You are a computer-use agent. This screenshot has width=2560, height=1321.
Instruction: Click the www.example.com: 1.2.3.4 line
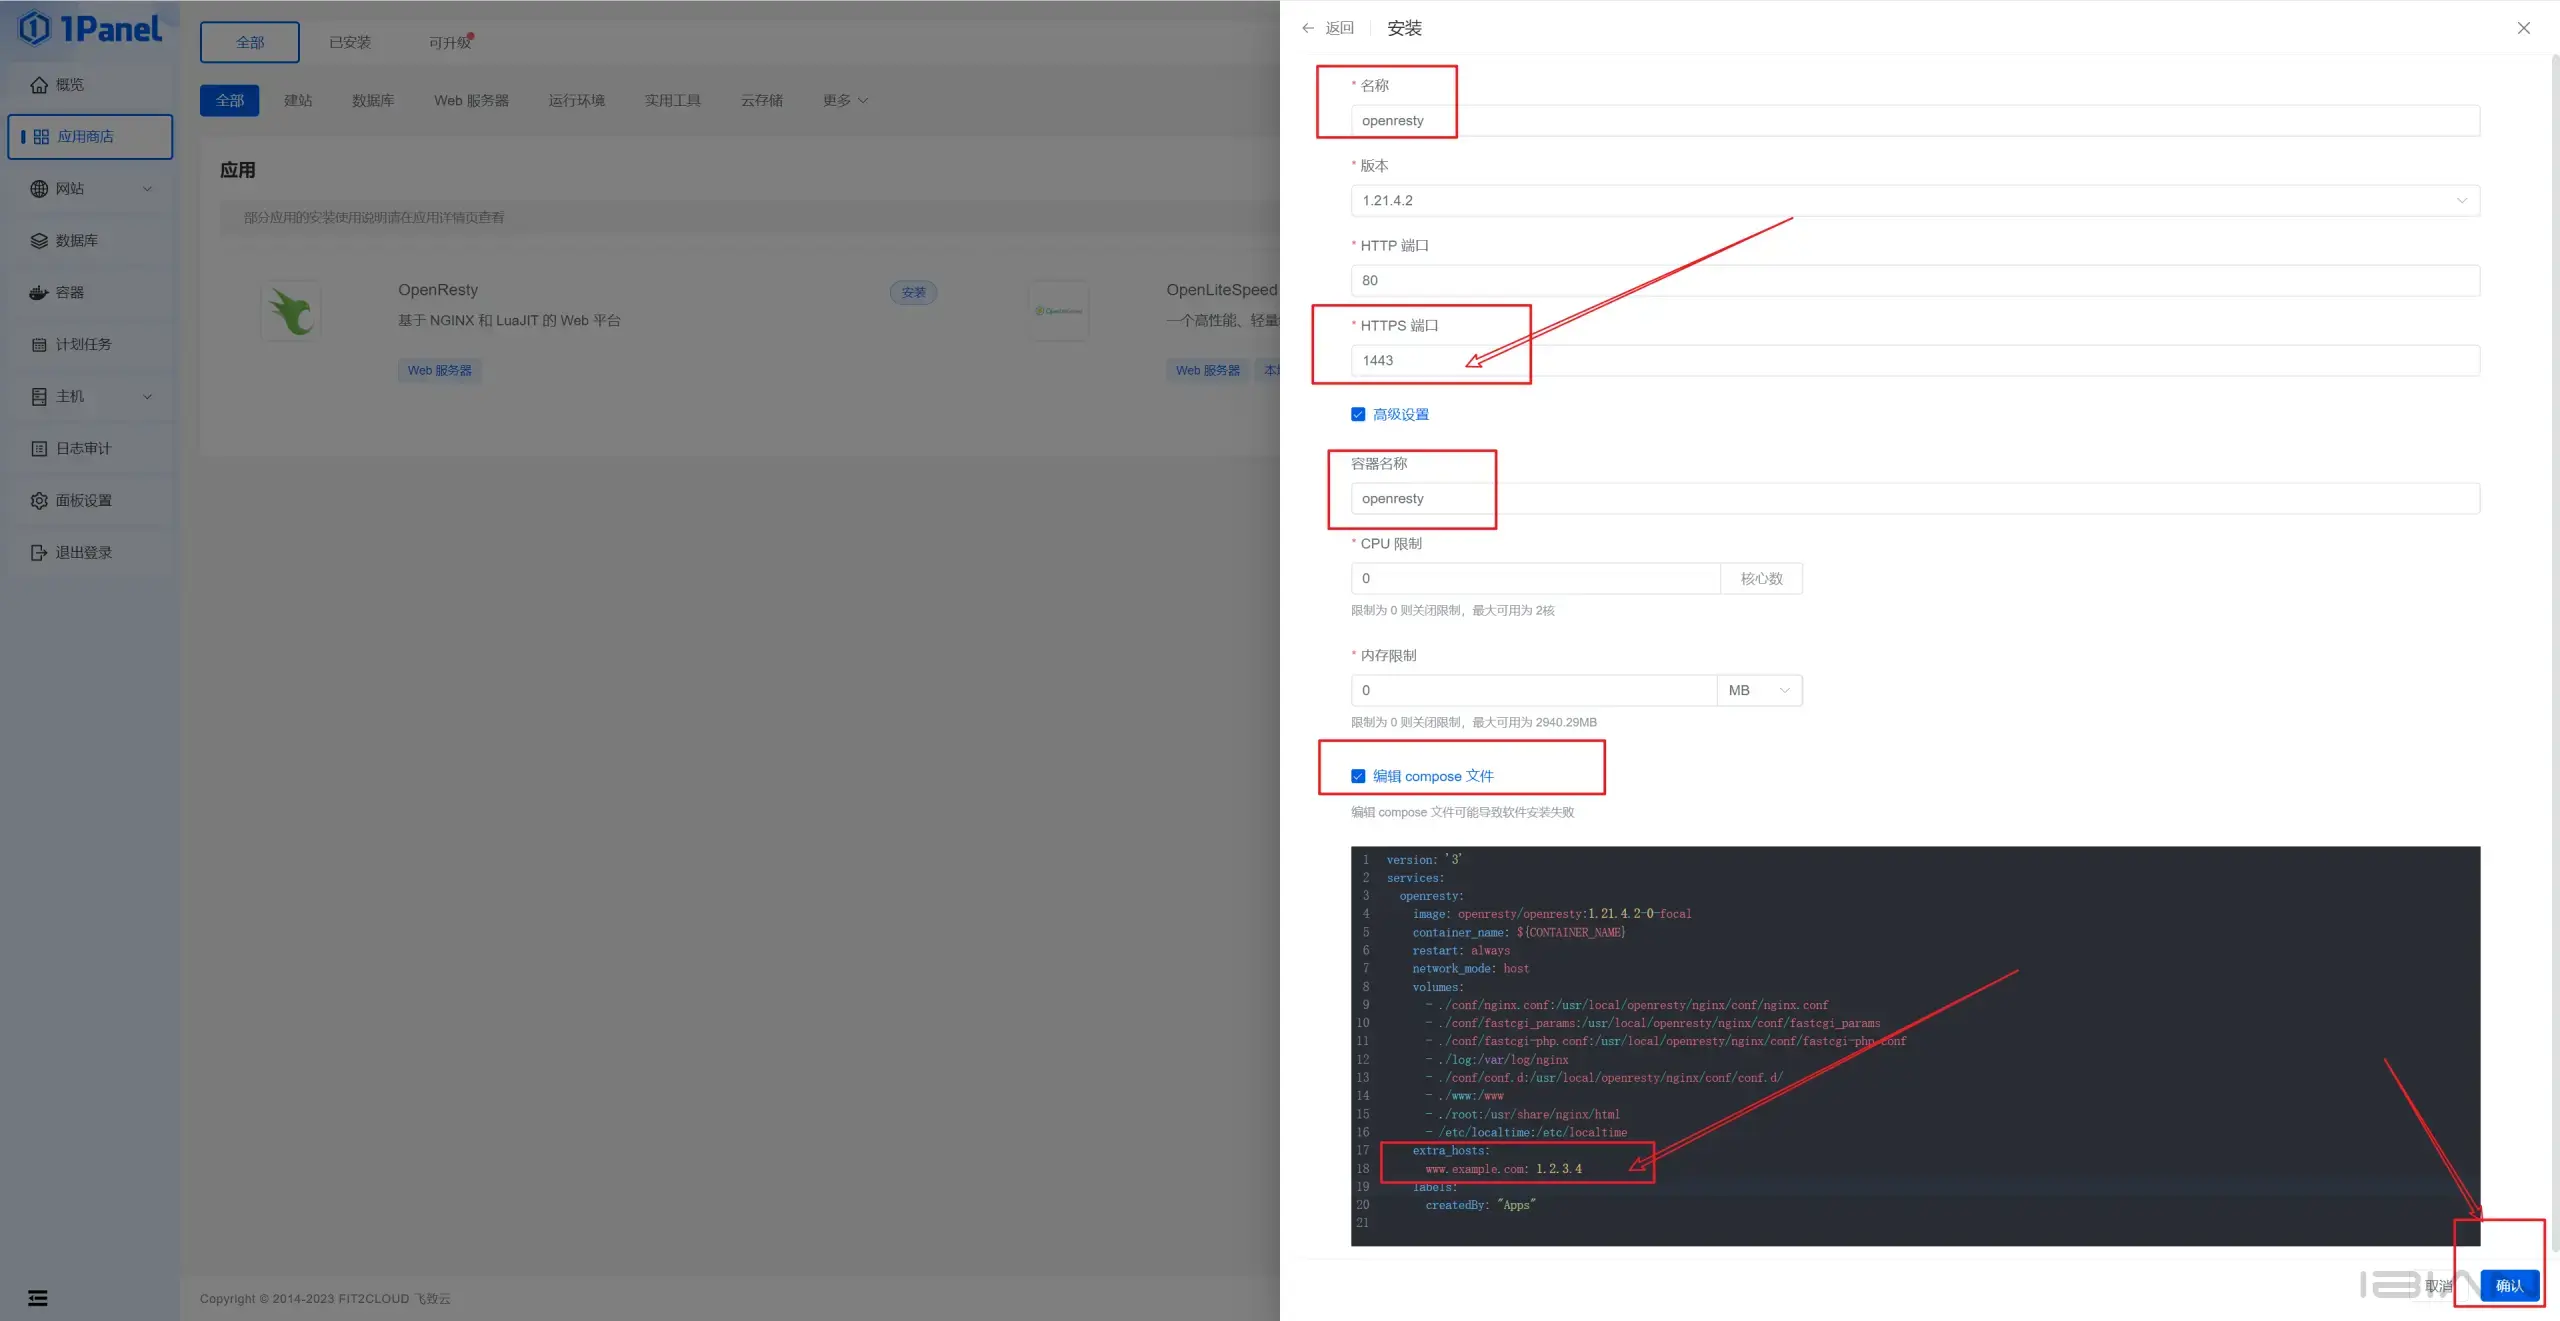(x=1504, y=1169)
